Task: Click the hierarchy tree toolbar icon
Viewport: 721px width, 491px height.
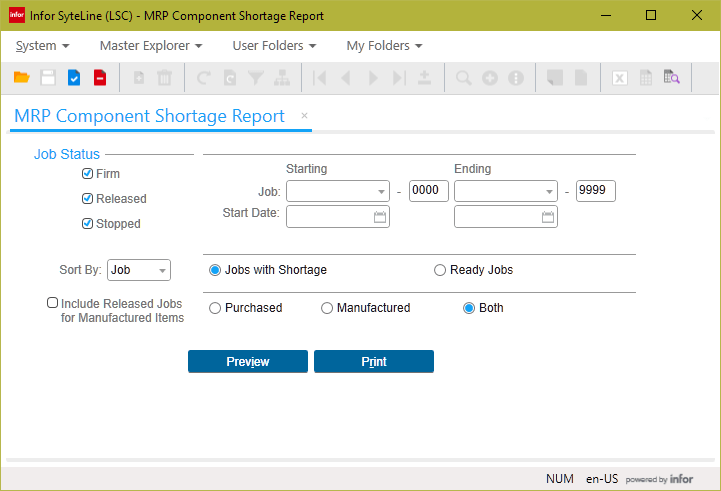Action: pyautogui.click(x=282, y=78)
